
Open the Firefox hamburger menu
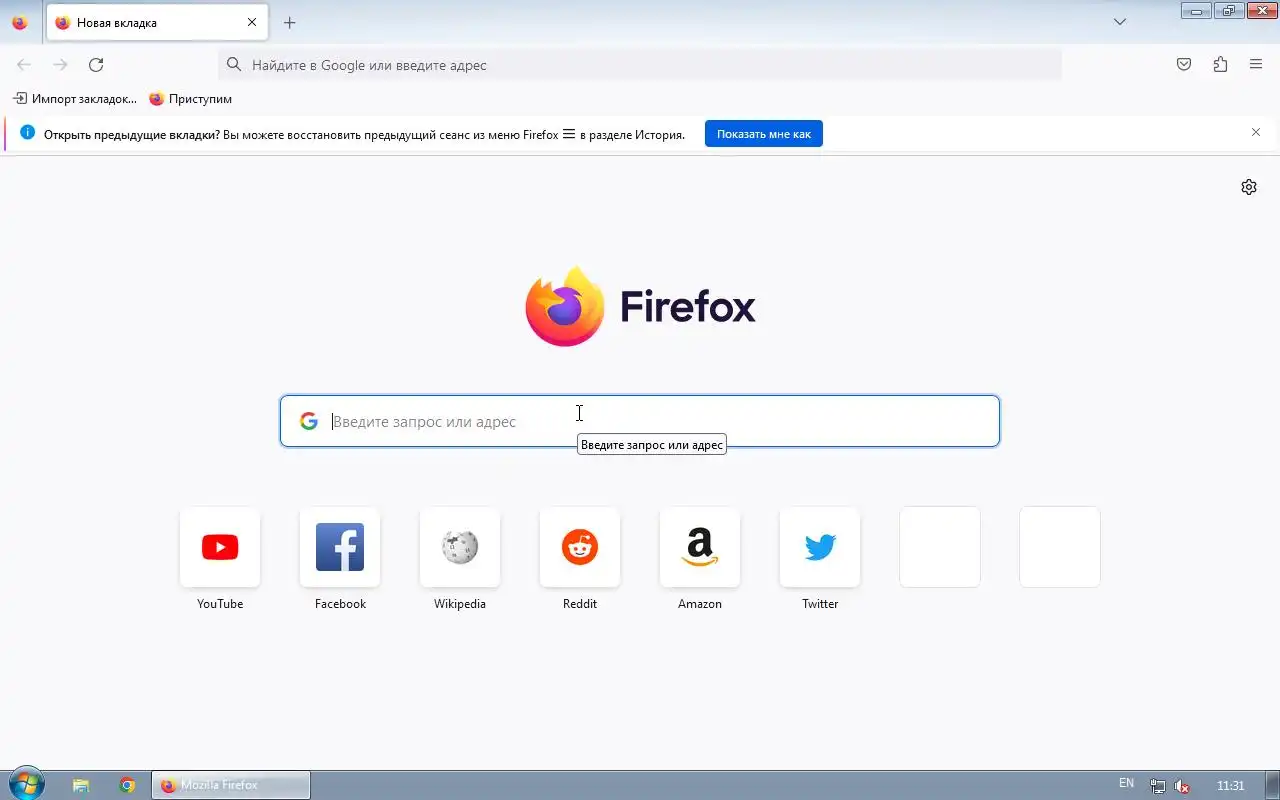point(1256,65)
